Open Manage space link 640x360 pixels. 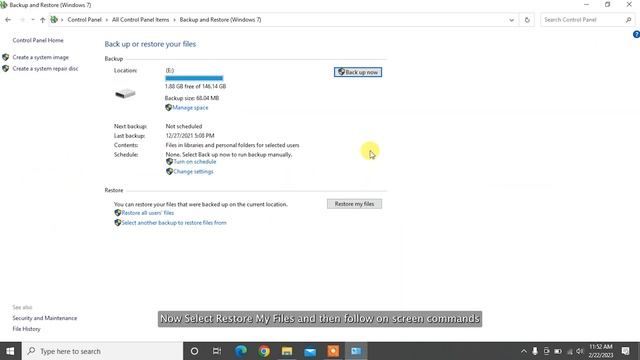[190, 108]
